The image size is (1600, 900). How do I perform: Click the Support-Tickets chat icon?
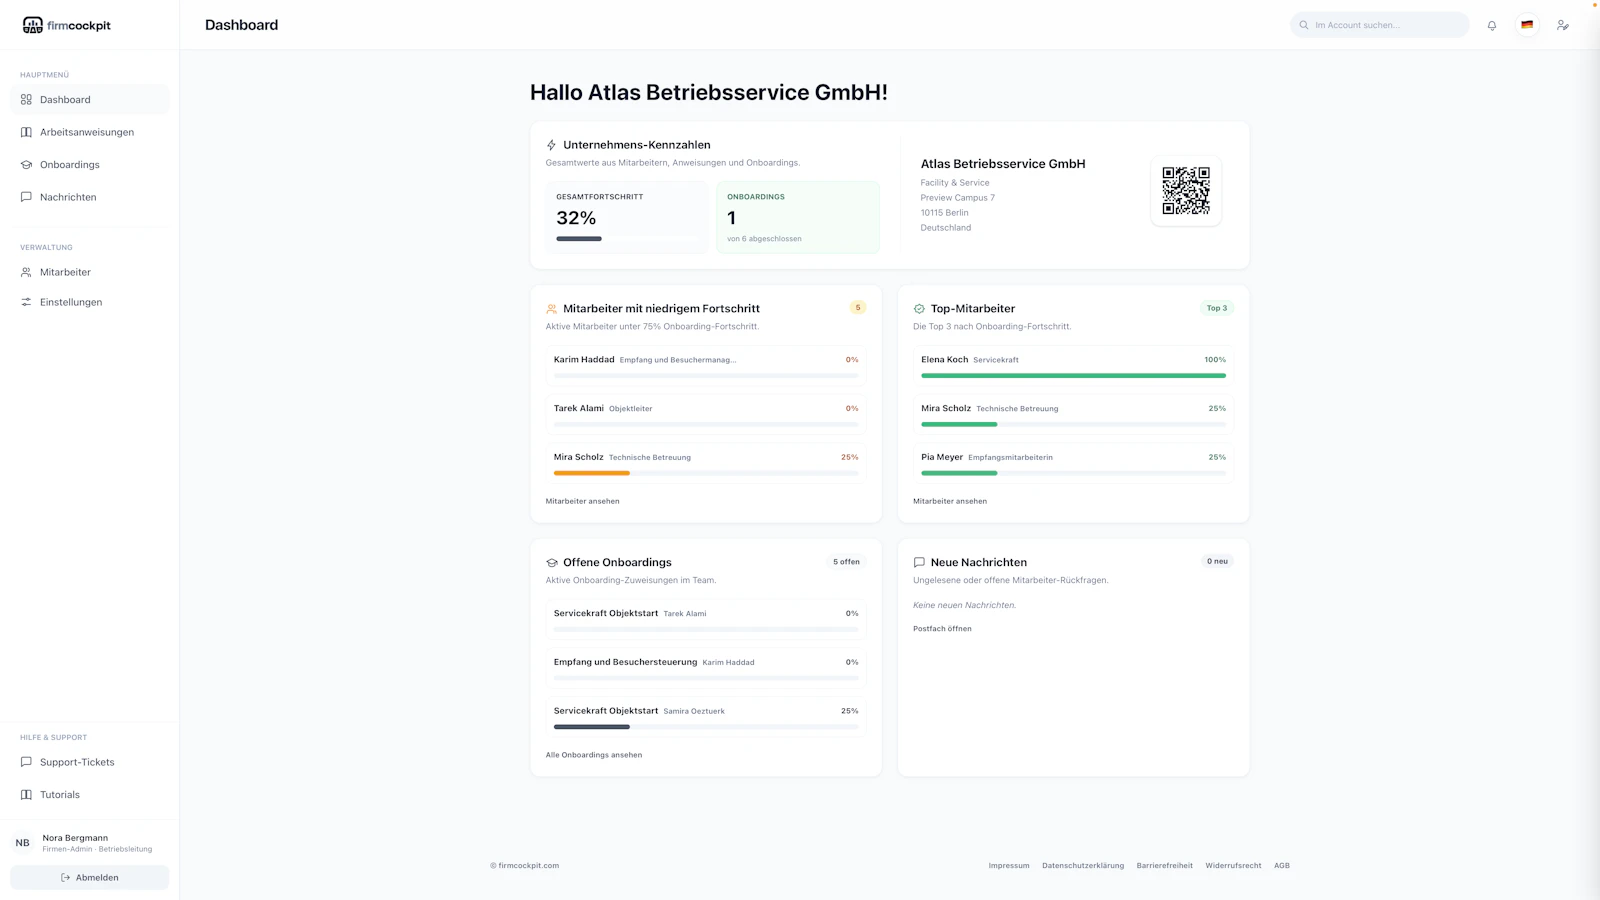pos(26,762)
